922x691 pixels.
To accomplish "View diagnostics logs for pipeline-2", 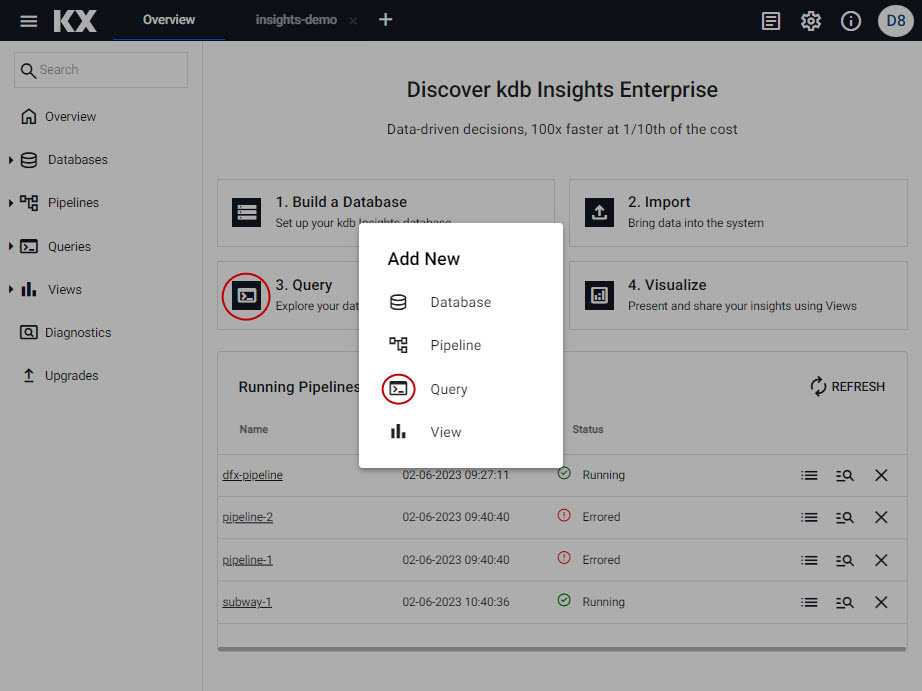I will tap(845, 518).
